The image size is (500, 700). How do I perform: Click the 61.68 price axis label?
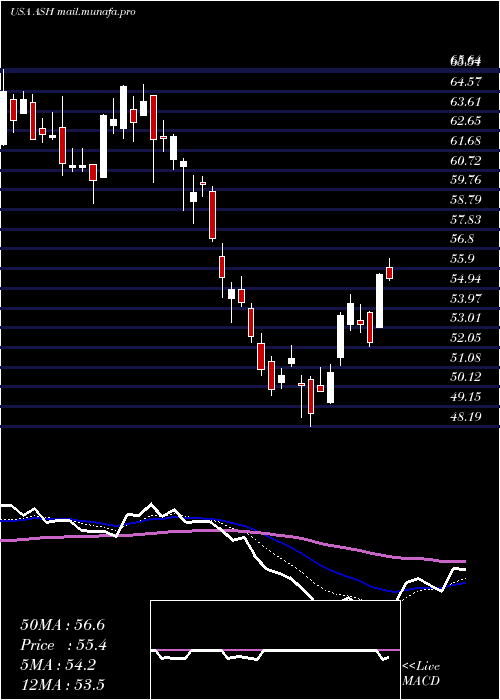tap(466, 141)
